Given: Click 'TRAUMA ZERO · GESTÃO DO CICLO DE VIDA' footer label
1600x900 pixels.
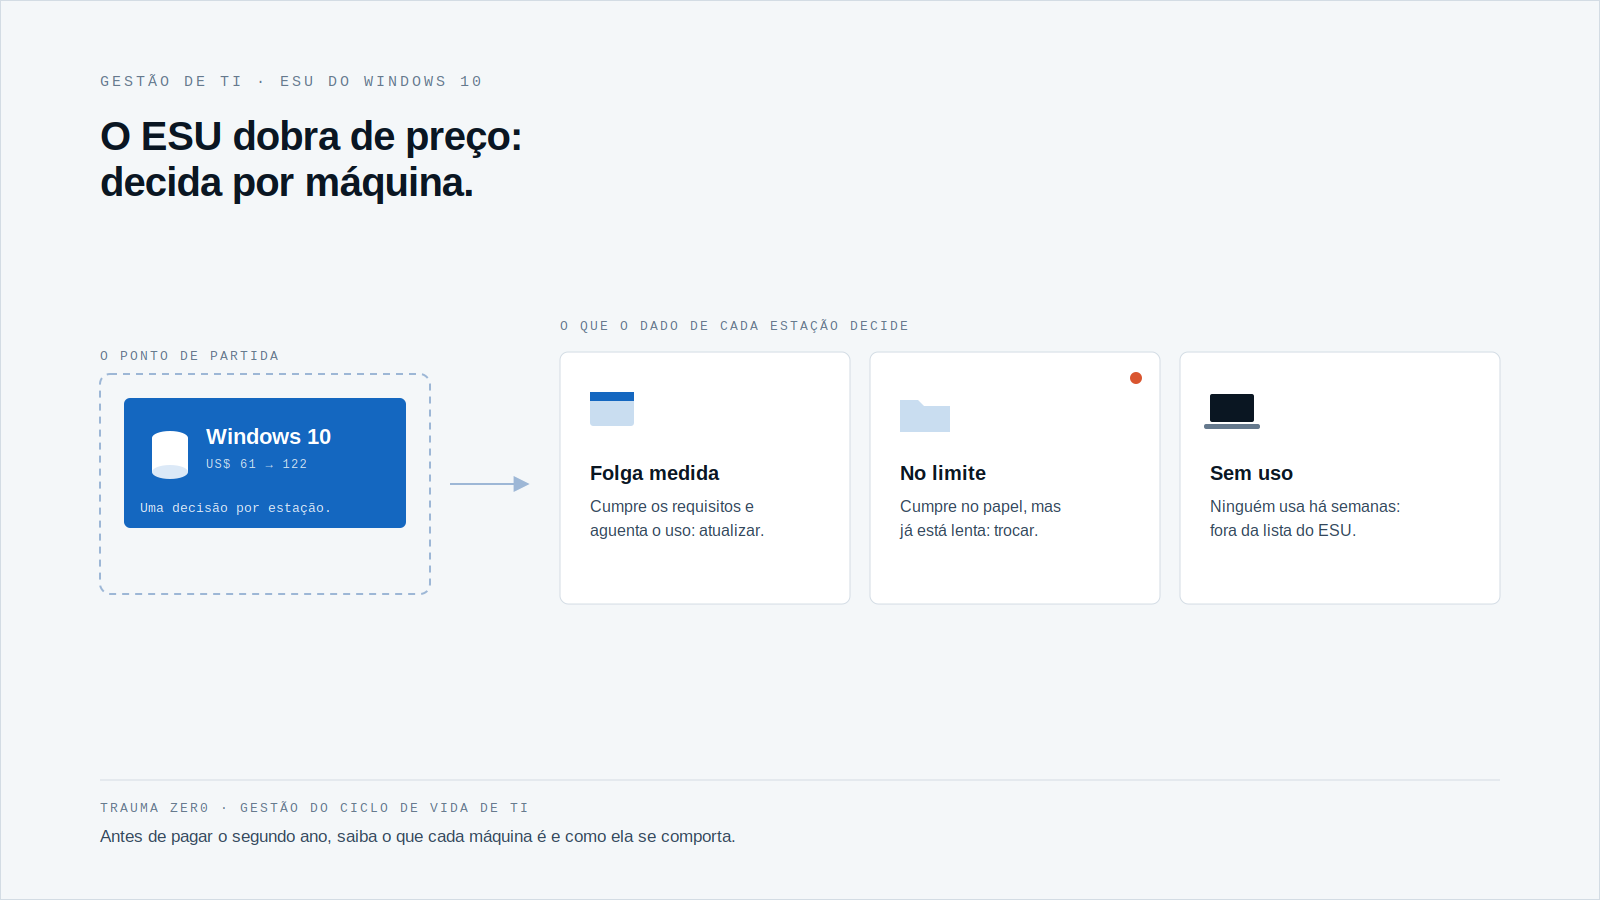Looking at the screenshot, I should [x=314, y=808].
